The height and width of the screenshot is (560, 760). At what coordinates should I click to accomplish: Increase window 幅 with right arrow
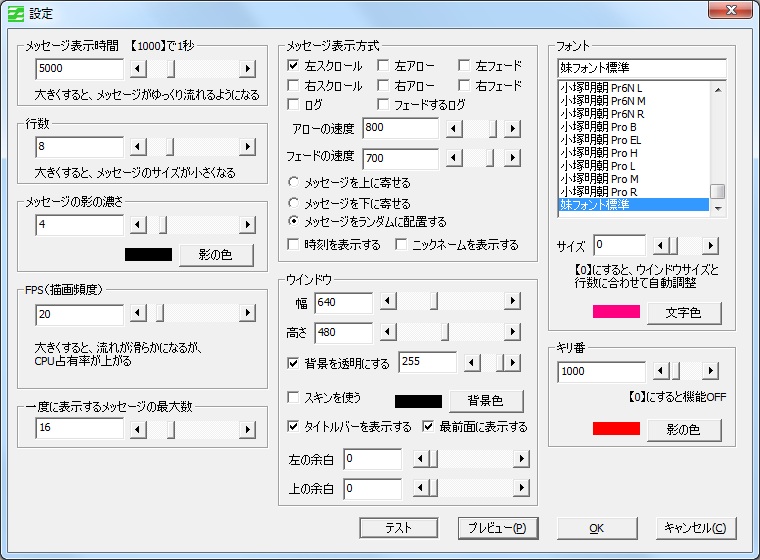coord(512,301)
